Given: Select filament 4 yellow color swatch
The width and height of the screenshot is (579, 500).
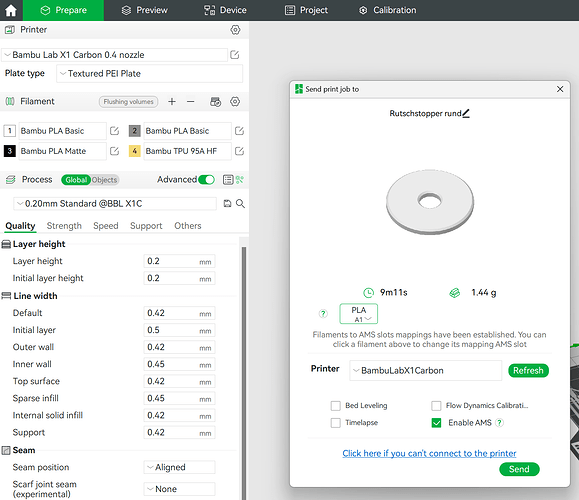Looking at the screenshot, I should pos(134,151).
